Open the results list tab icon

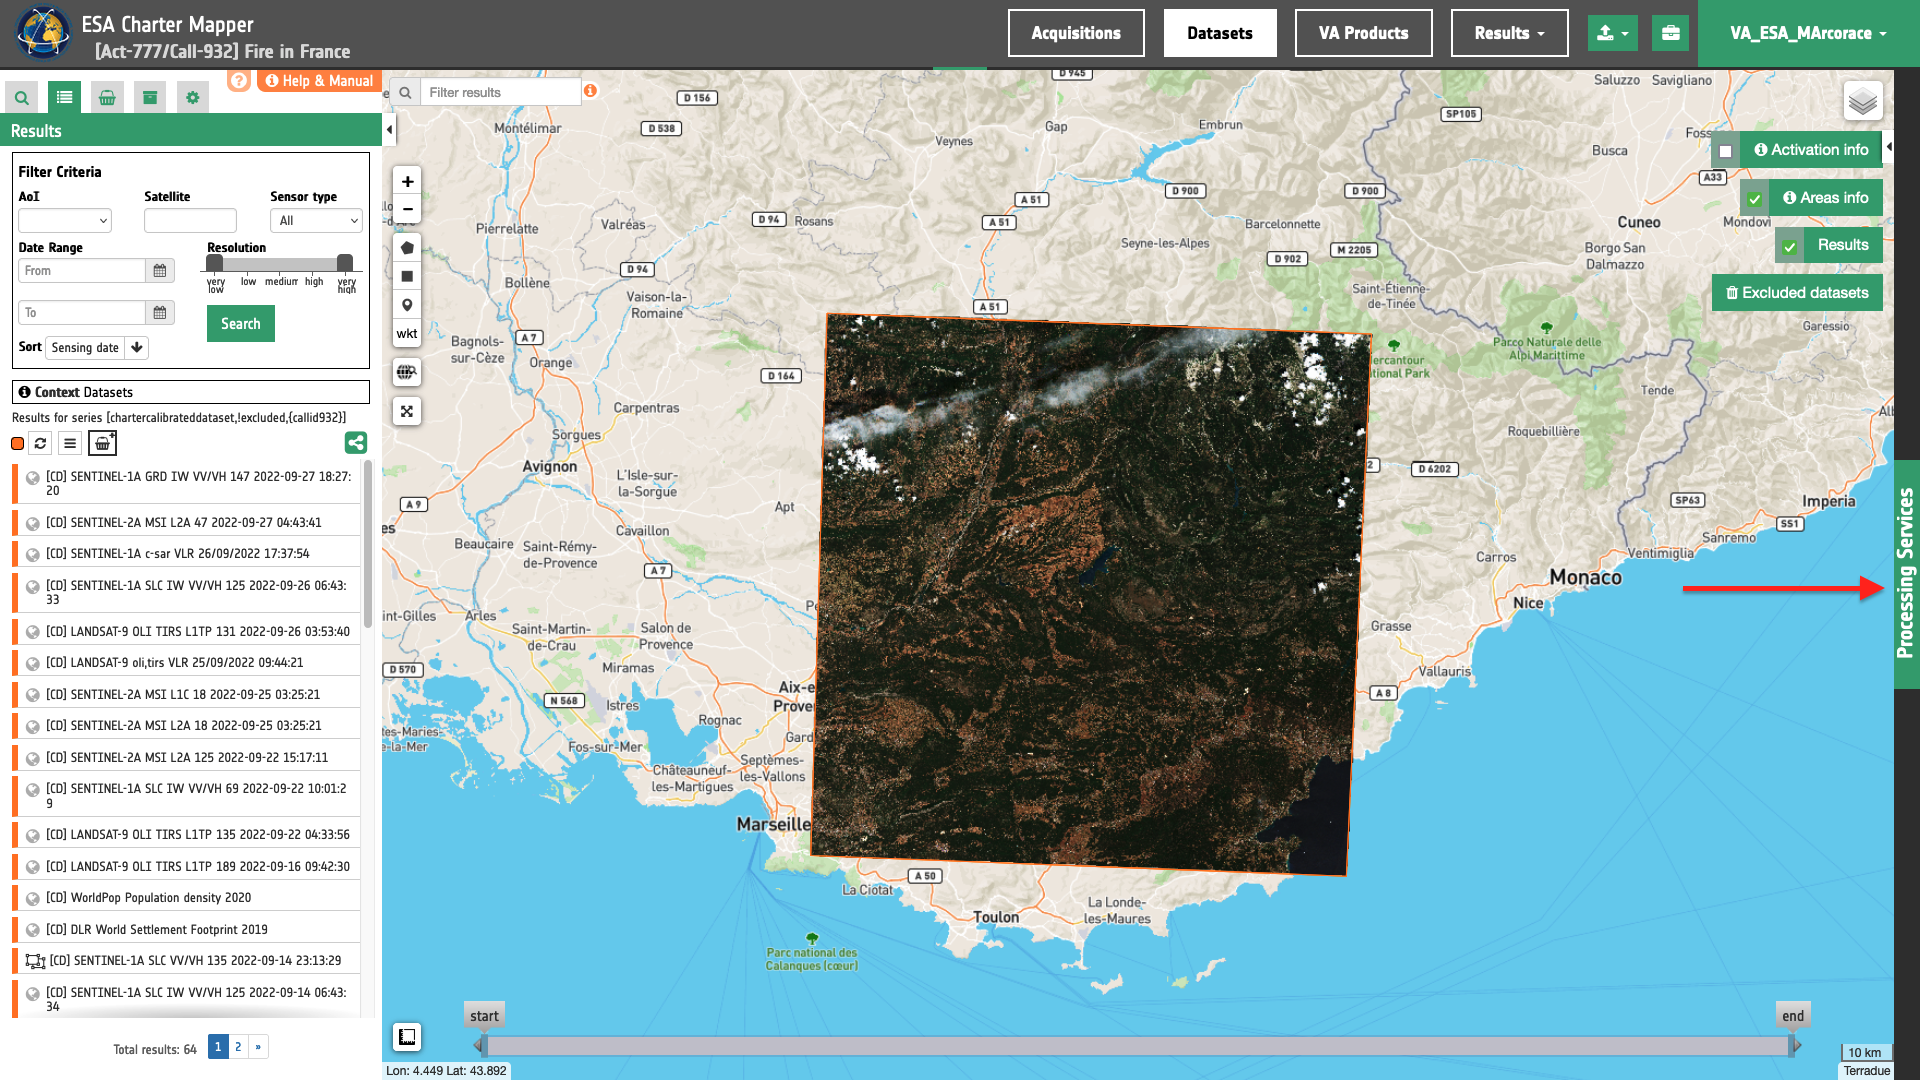64,97
